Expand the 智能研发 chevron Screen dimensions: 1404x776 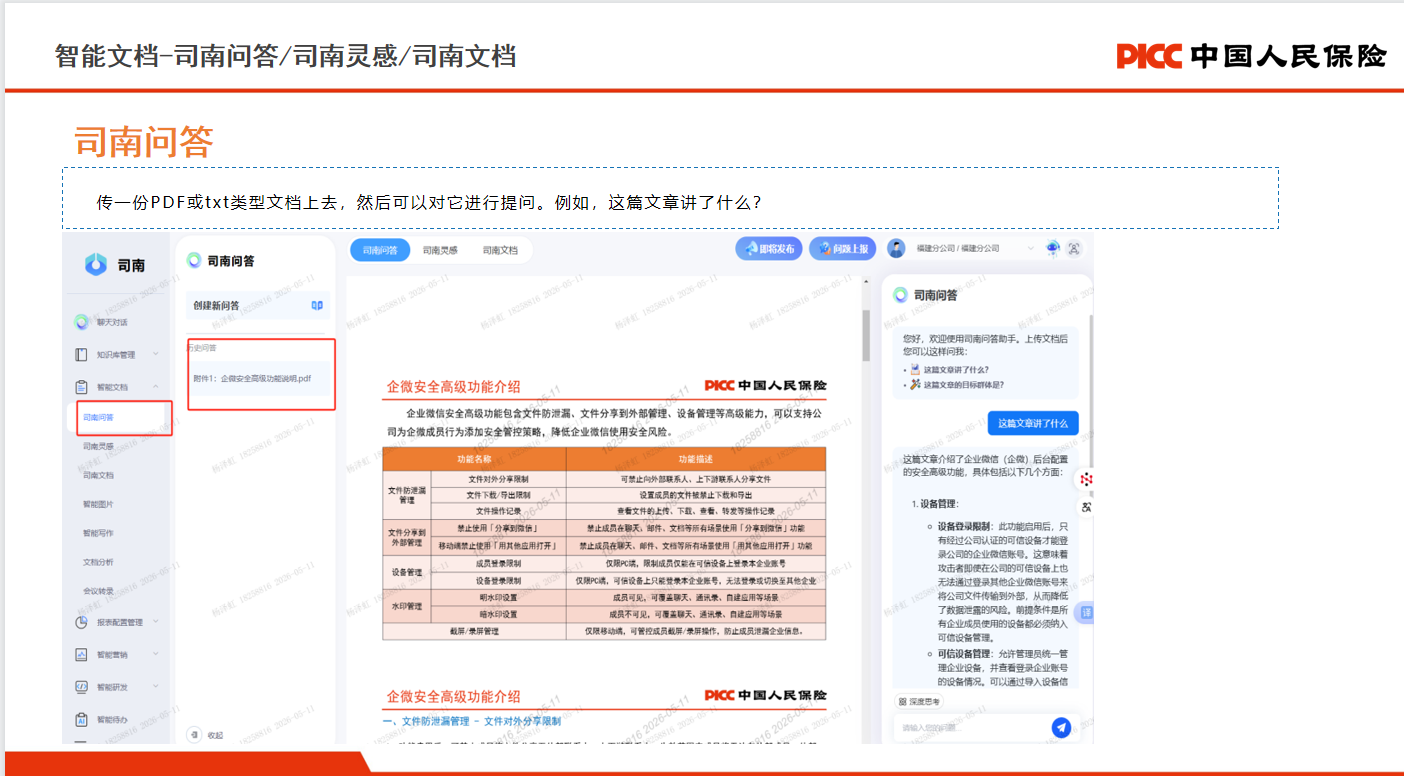155,687
